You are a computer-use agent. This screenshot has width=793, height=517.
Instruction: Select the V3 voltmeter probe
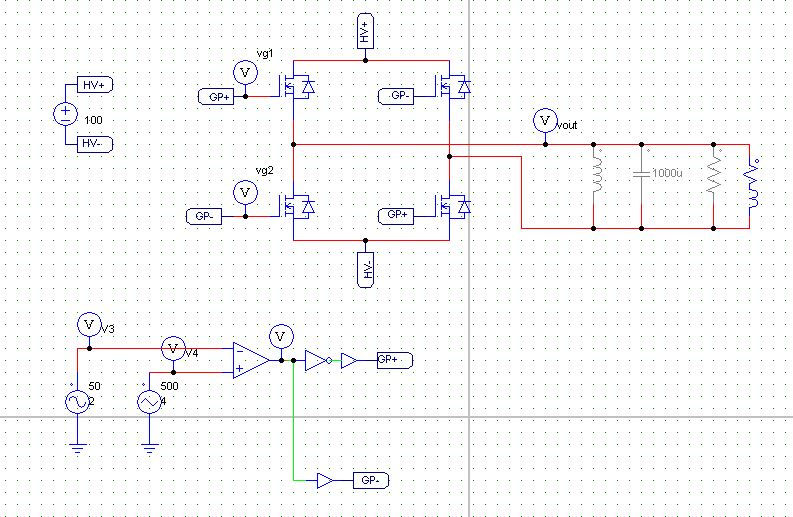click(x=89, y=325)
